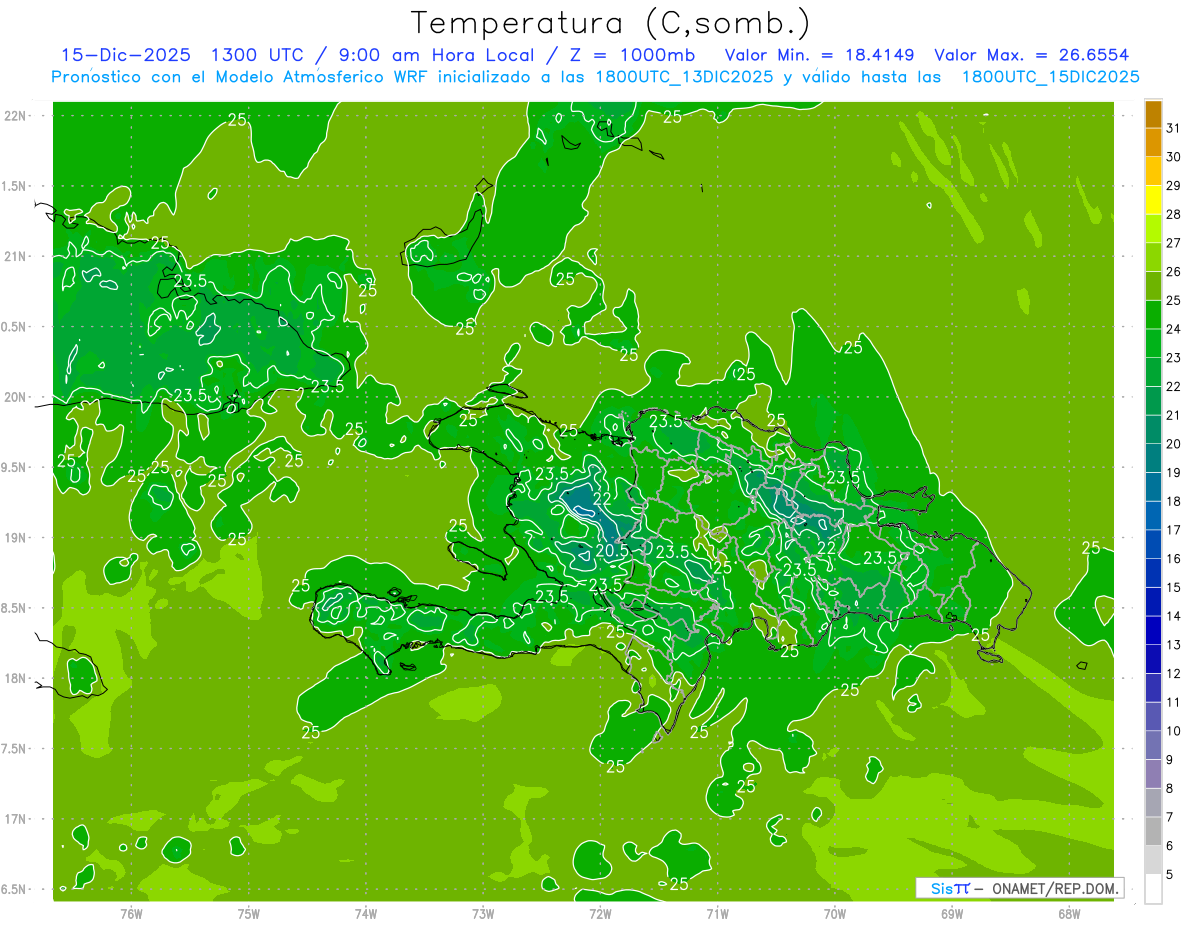Click the legend color band between 24 and 25
The image size is (1200, 927).
pos(1153,315)
